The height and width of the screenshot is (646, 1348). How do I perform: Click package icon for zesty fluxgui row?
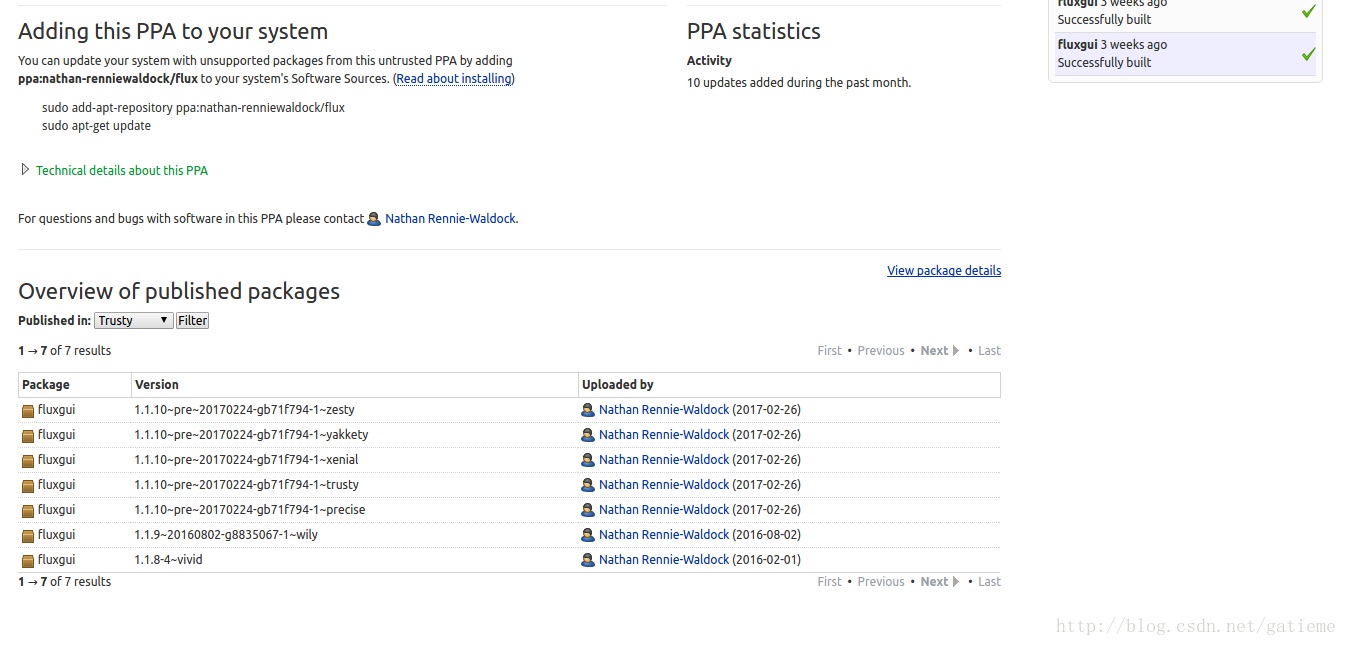[x=28, y=411]
